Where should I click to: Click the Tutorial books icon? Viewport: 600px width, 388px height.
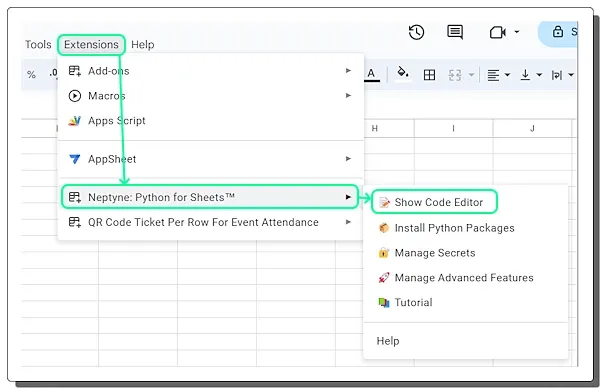click(x=384, y=302)
